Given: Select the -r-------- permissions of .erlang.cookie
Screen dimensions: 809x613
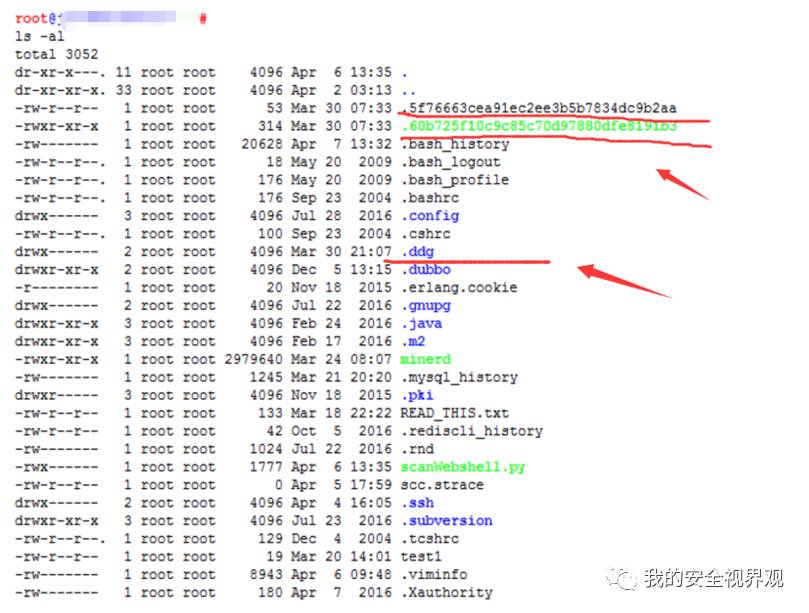Looking at the screenshot, I should click(56, 288).
